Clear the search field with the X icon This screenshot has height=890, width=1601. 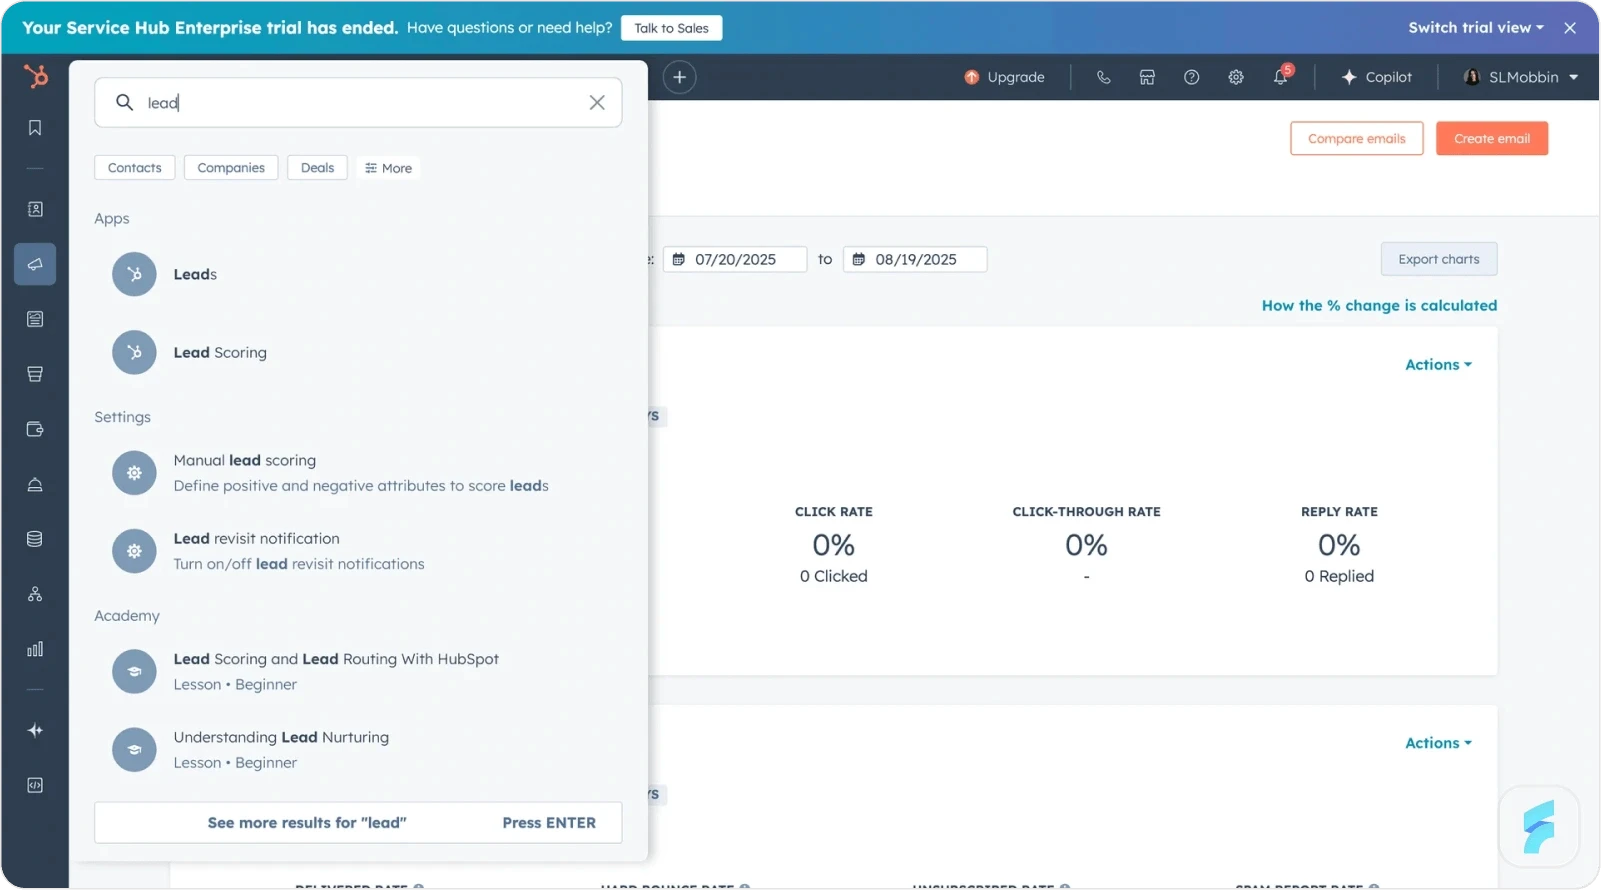tap(597, 102)
